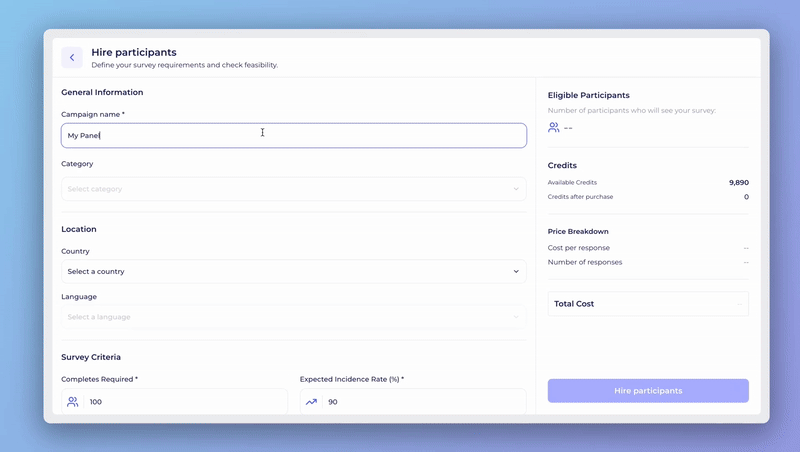This screenshot has height=452, width=800.
Task: Click the Number of responses label
Action: (x=585, y=262)
